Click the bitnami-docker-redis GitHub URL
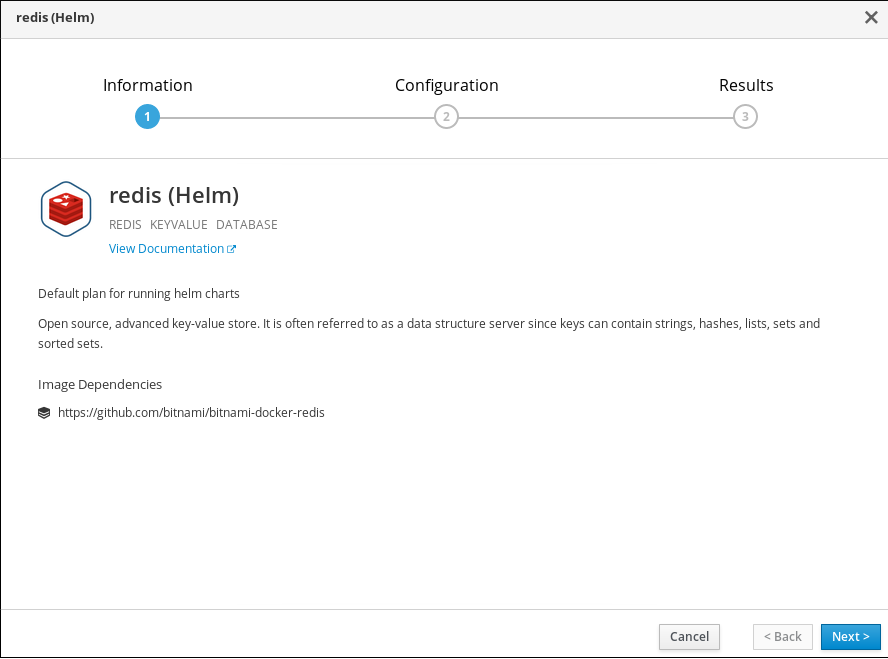Image resolution: width=888 pixels, height=659 pixels. 191,412
